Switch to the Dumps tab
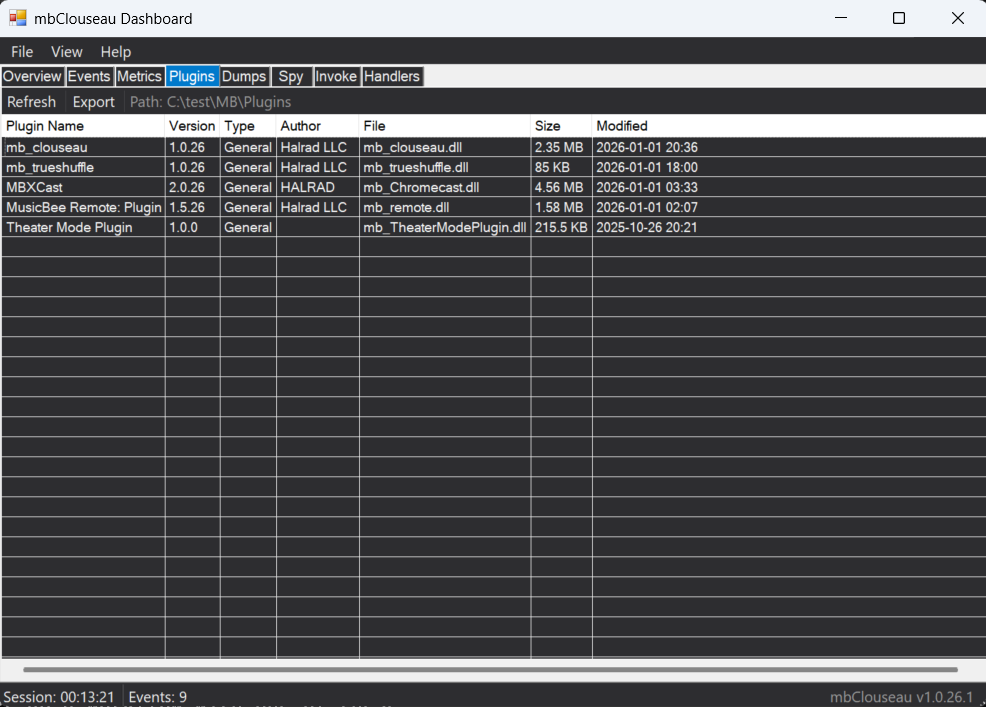The height and width of the screenshot is (707, 986). 244,76
